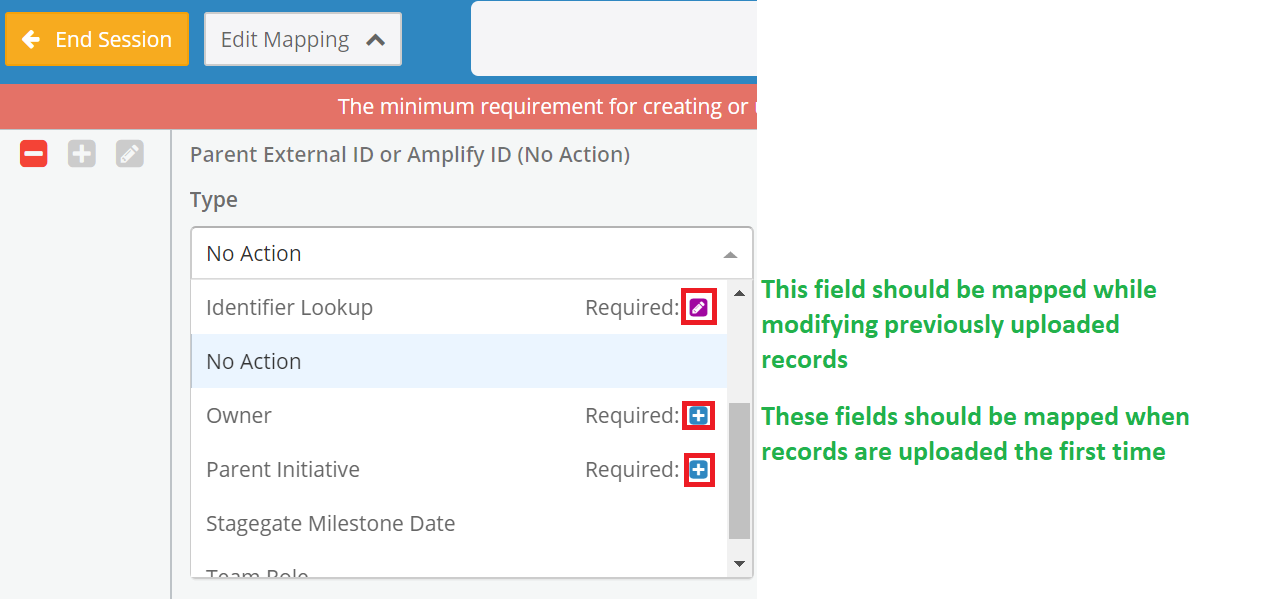Click the Edit Mapping chevron arrow
1267x608 pixels.
[x=376, y=40]
